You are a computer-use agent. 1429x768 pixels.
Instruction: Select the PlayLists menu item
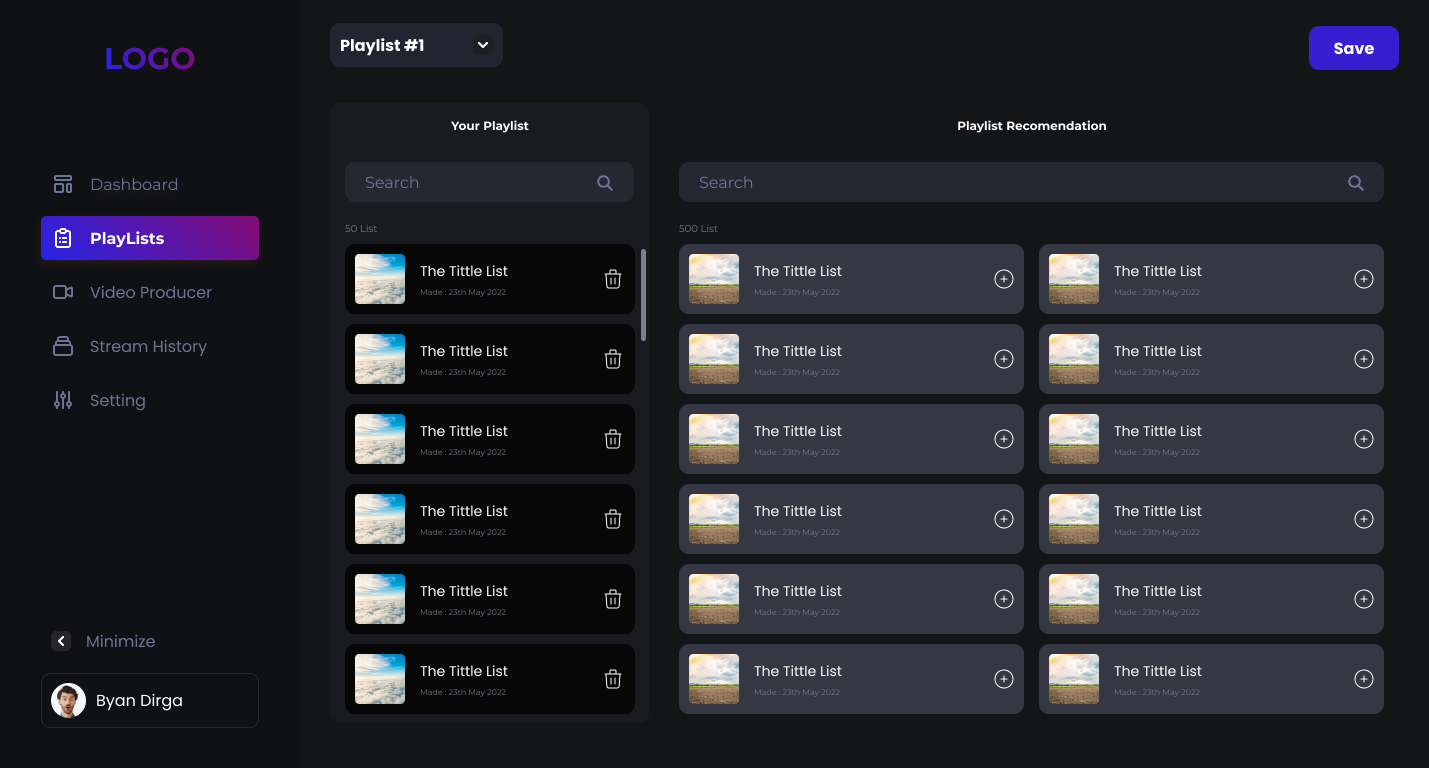pyautogui.click(x=150, y=238)
